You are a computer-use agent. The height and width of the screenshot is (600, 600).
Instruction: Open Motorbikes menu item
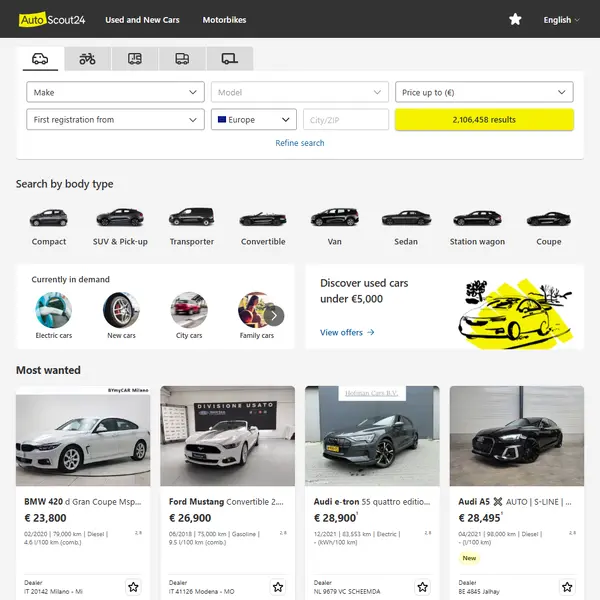pyautogui.click(x=224, y=20)
